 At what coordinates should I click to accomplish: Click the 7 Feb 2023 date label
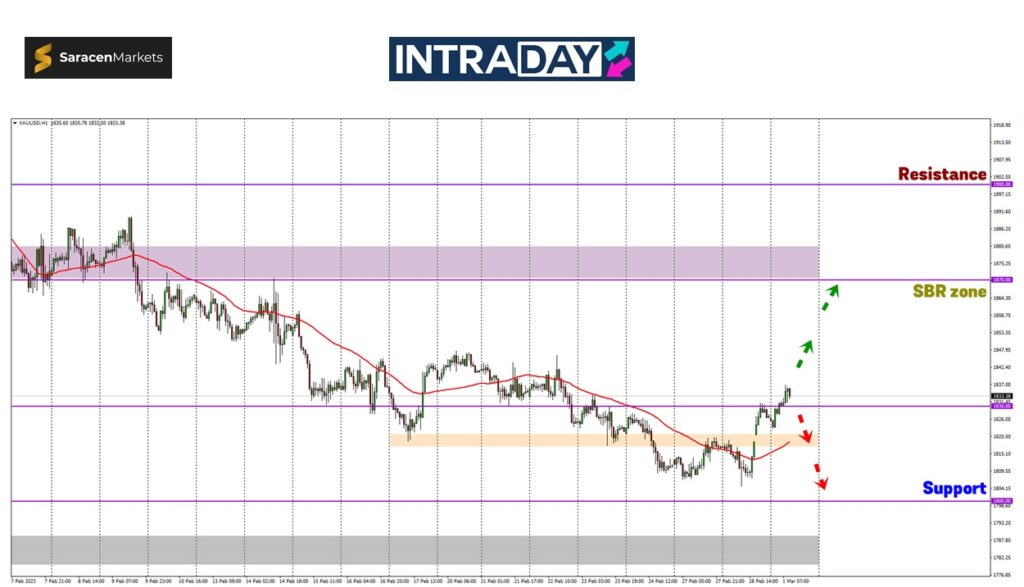point(23,579)
